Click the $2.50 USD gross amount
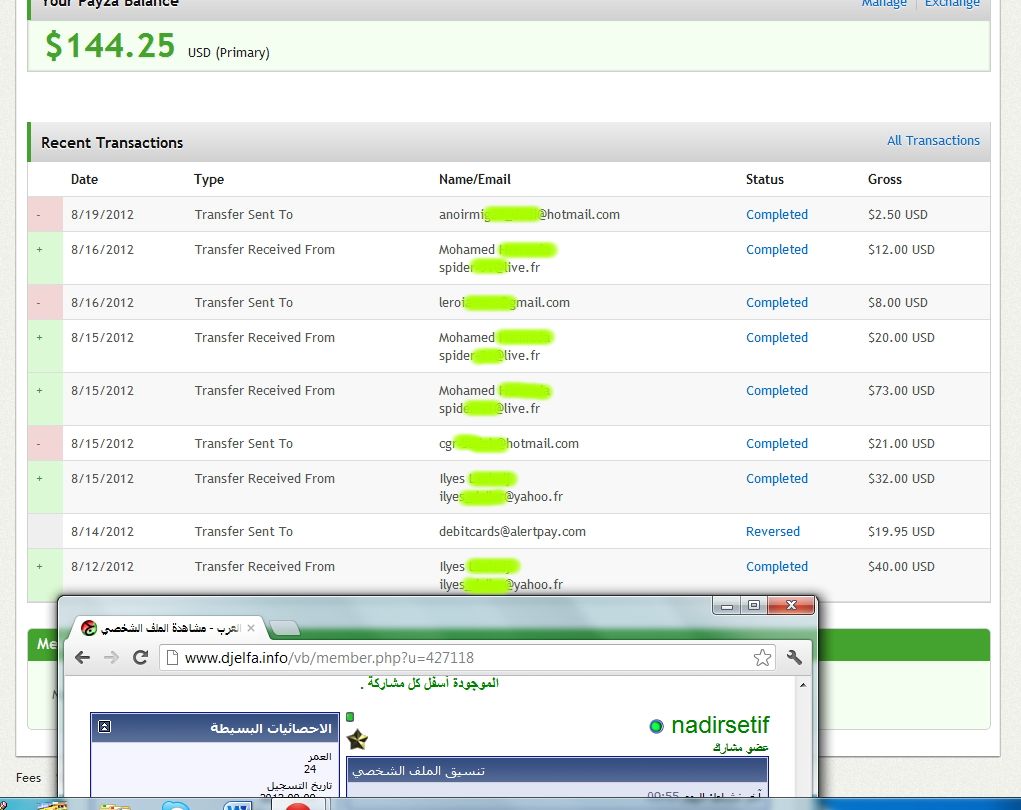The width and height of the screenshot is (1021, 810). 898,214
